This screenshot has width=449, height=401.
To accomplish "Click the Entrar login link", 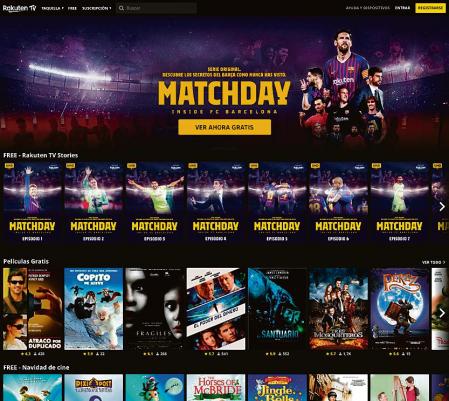I will point(402,8).
